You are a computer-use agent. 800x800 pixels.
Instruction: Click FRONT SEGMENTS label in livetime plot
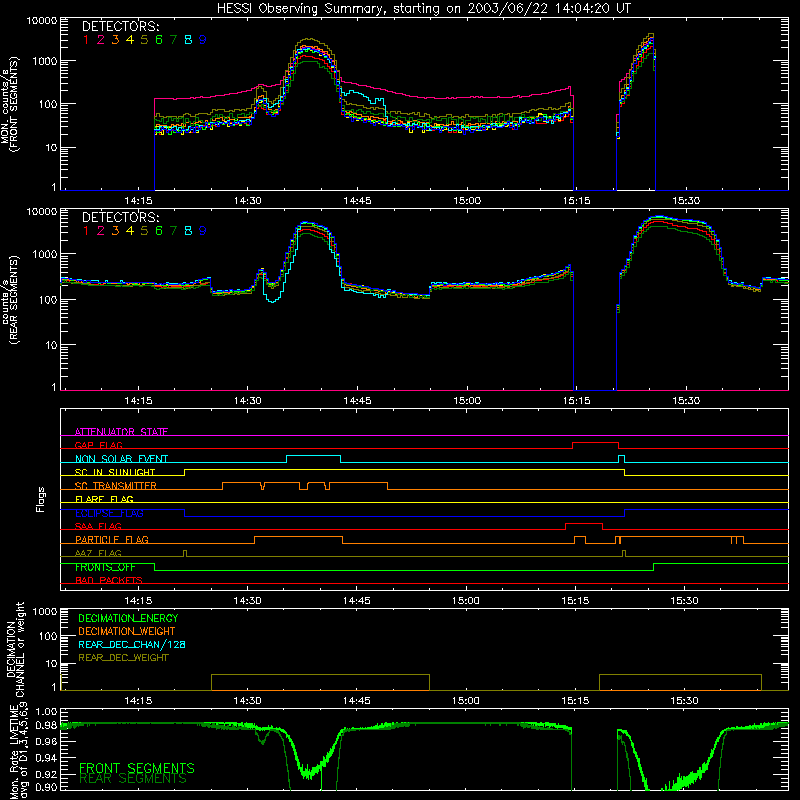point(137,768)
